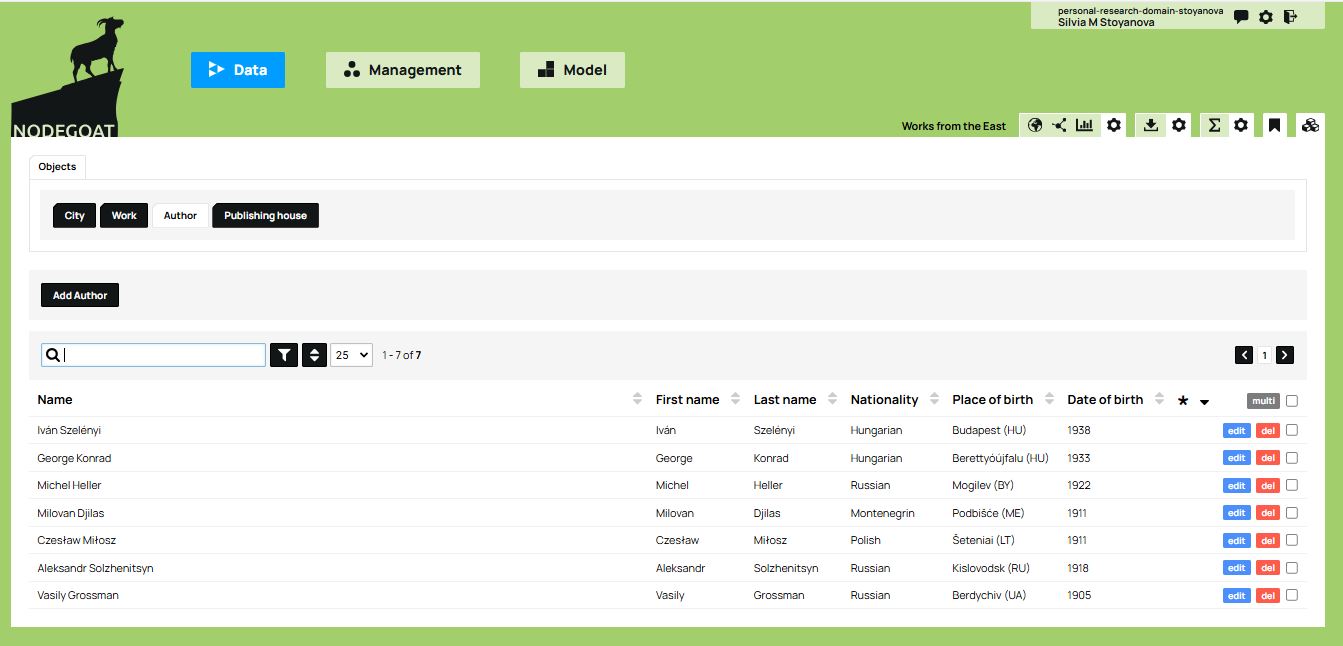1343x646 pixels.
Task: Open the geographic visualization globe icon
Action: (1034, 125)
